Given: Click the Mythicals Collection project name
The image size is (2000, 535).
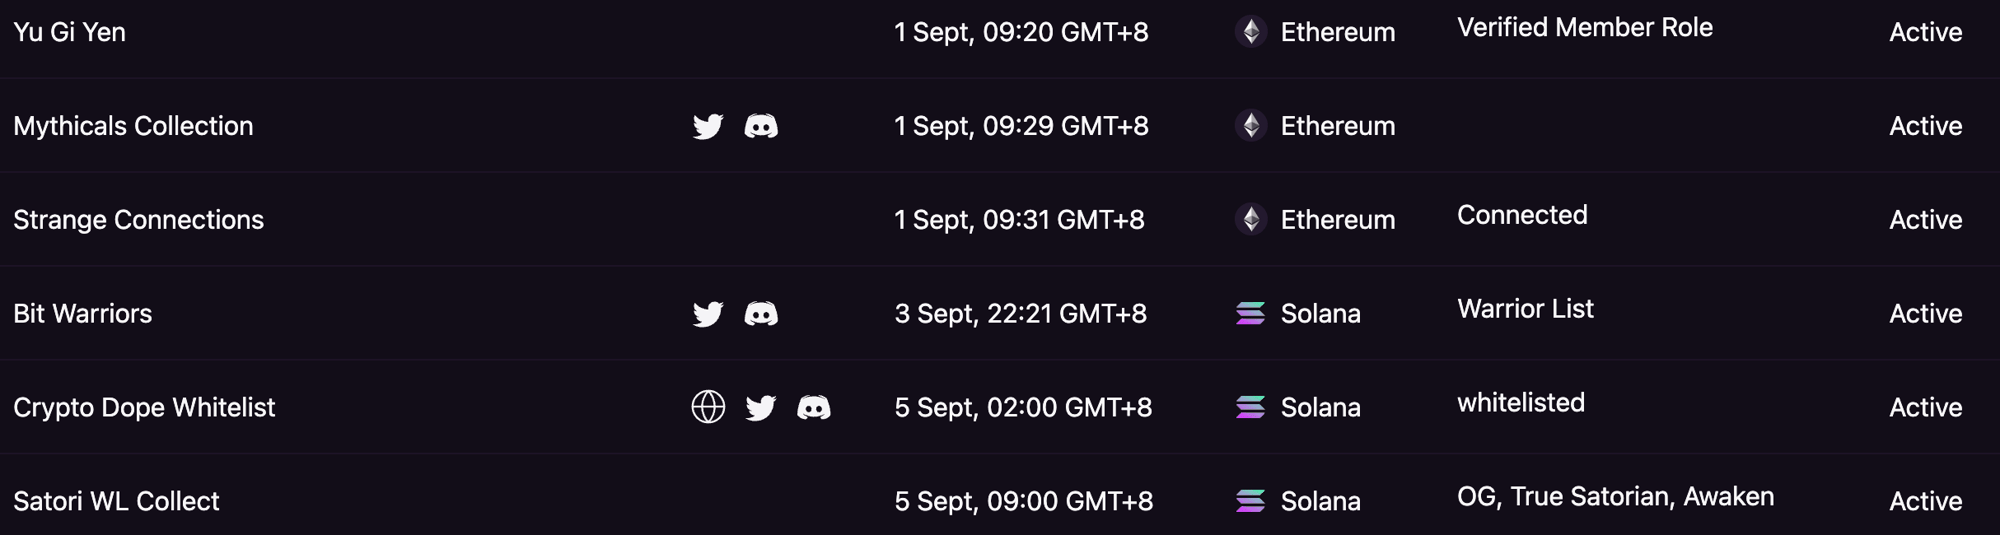Looking at the screenshot, I should [133, 126].
